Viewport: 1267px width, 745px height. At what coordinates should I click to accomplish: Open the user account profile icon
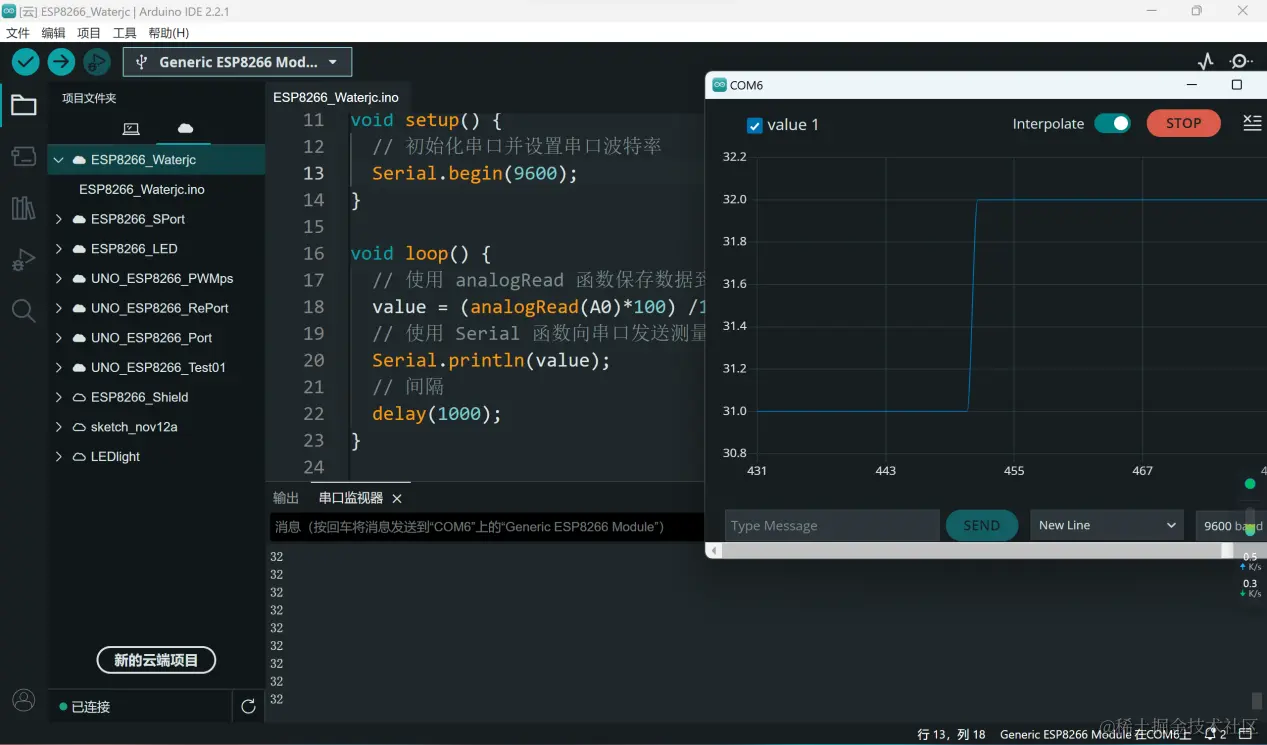point(23,700)
